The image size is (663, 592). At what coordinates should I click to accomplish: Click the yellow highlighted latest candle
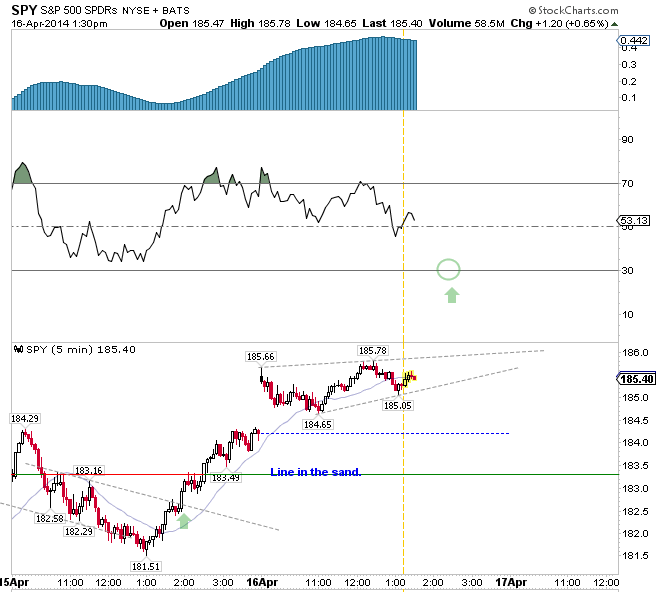[x=409, y=377]
